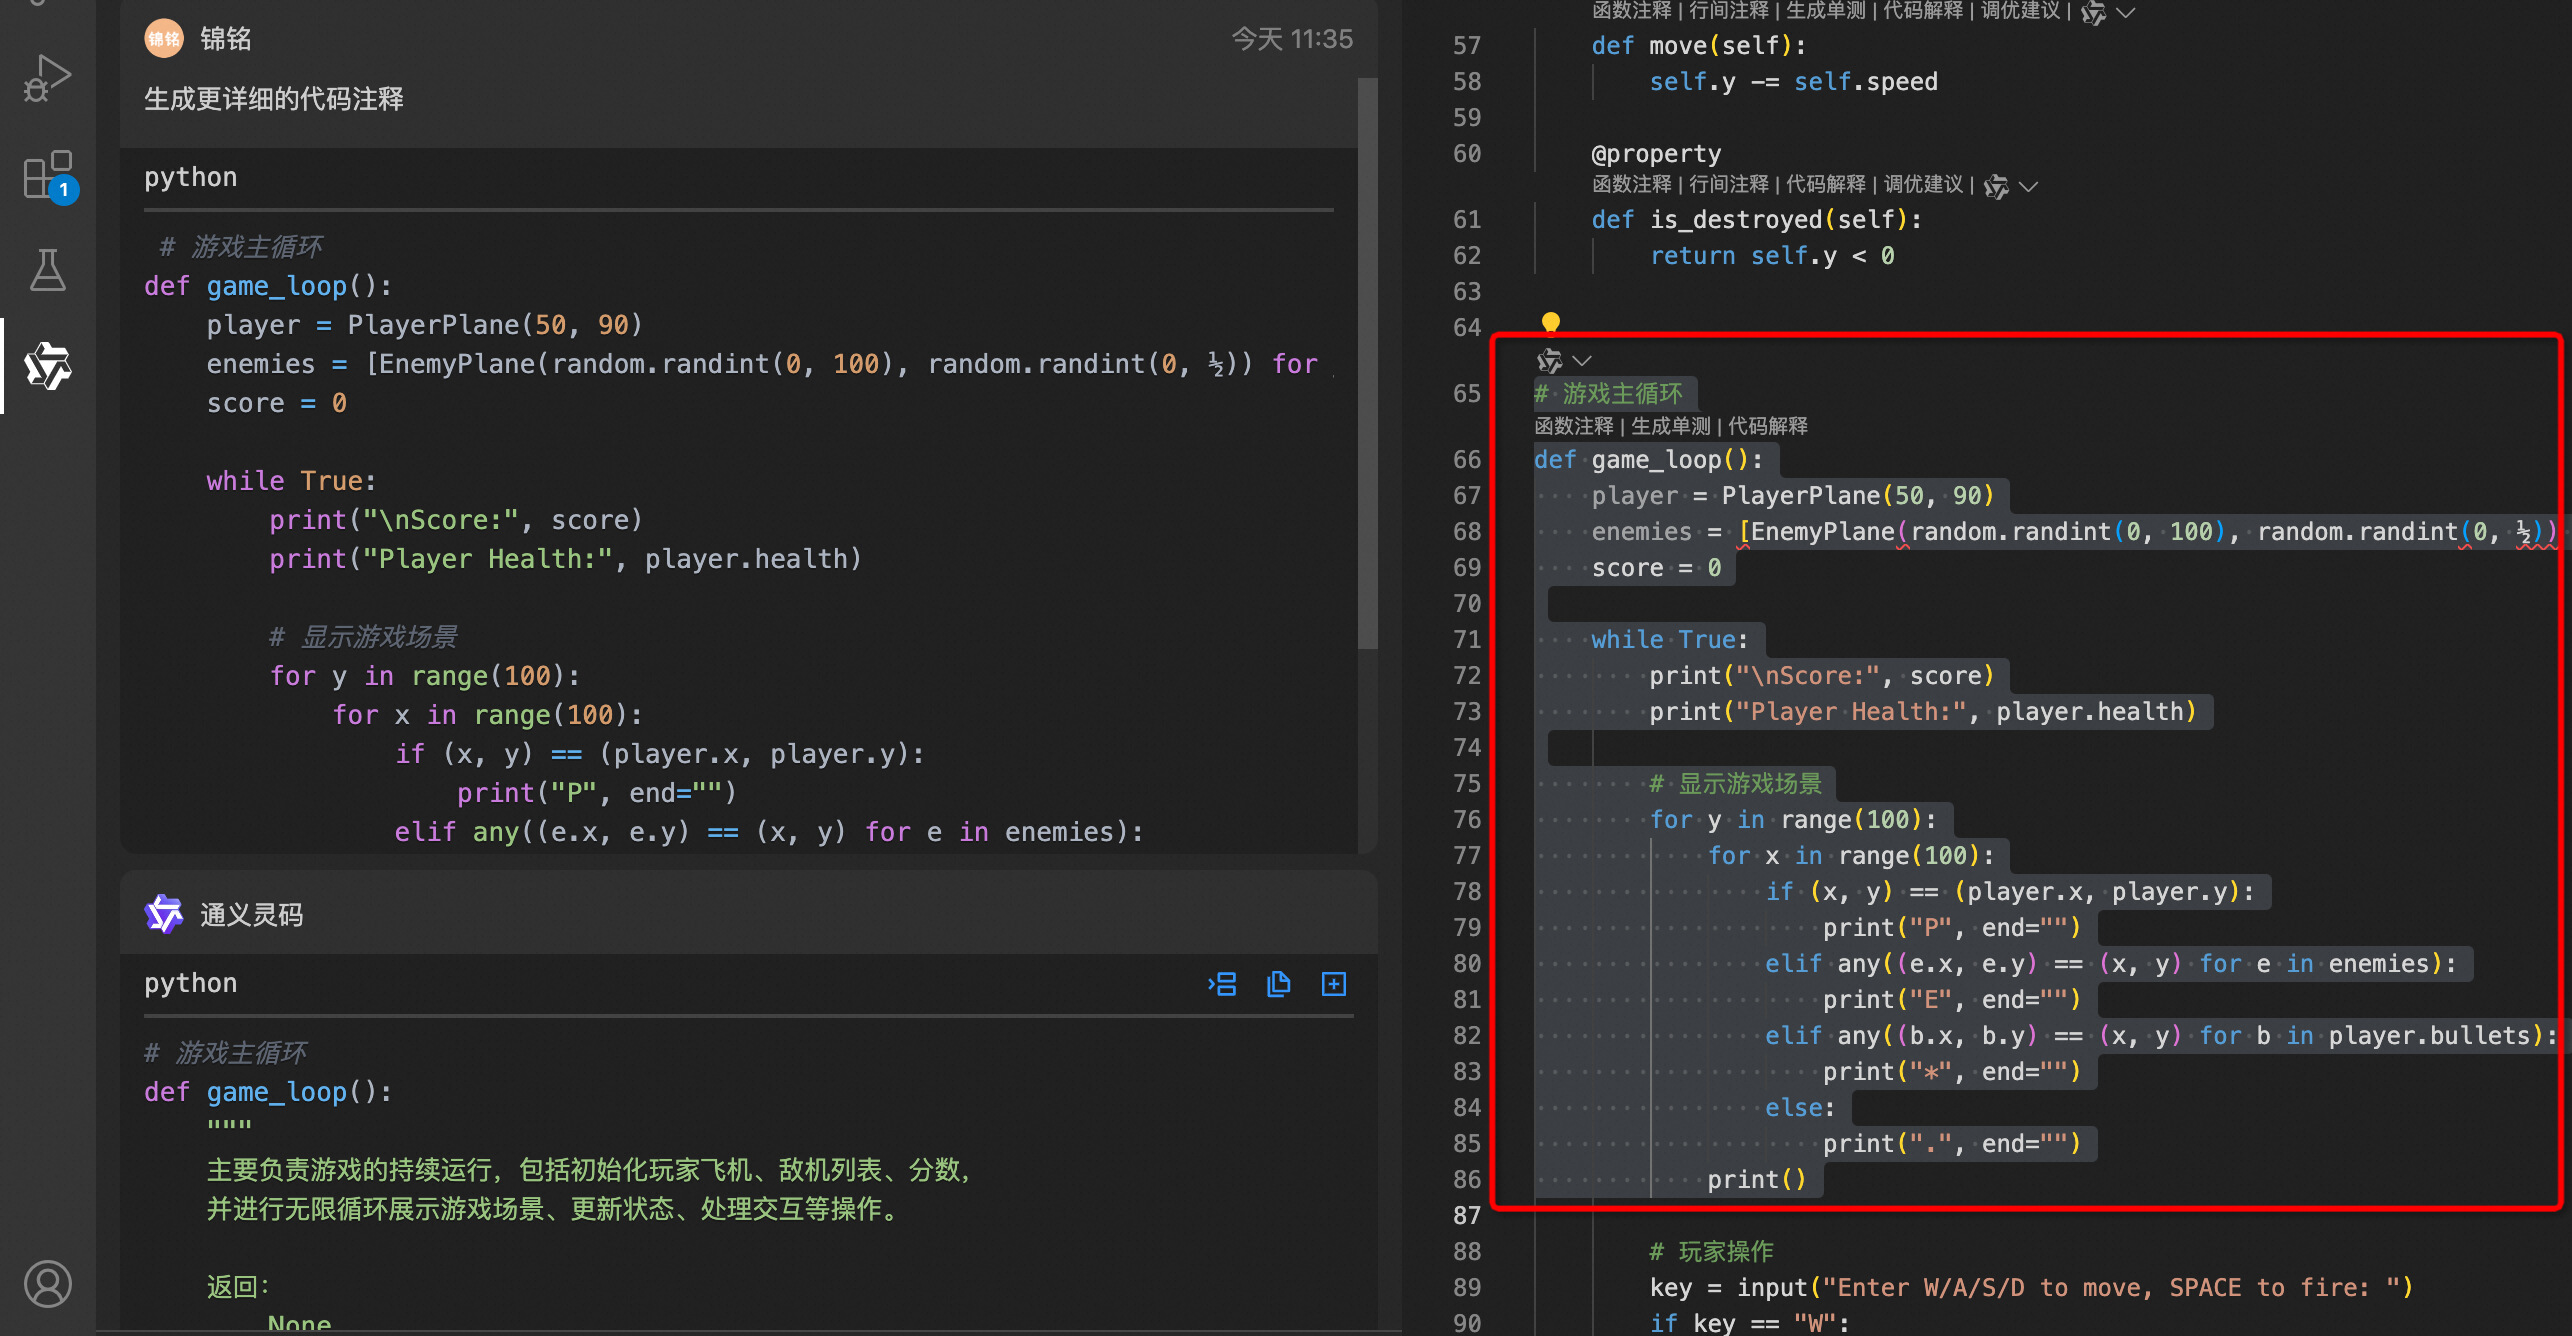The width and height of the screenshot is (2572, 1336).
Task: Click 生成单测 above def game_loop
Action: coord(1670,426)
